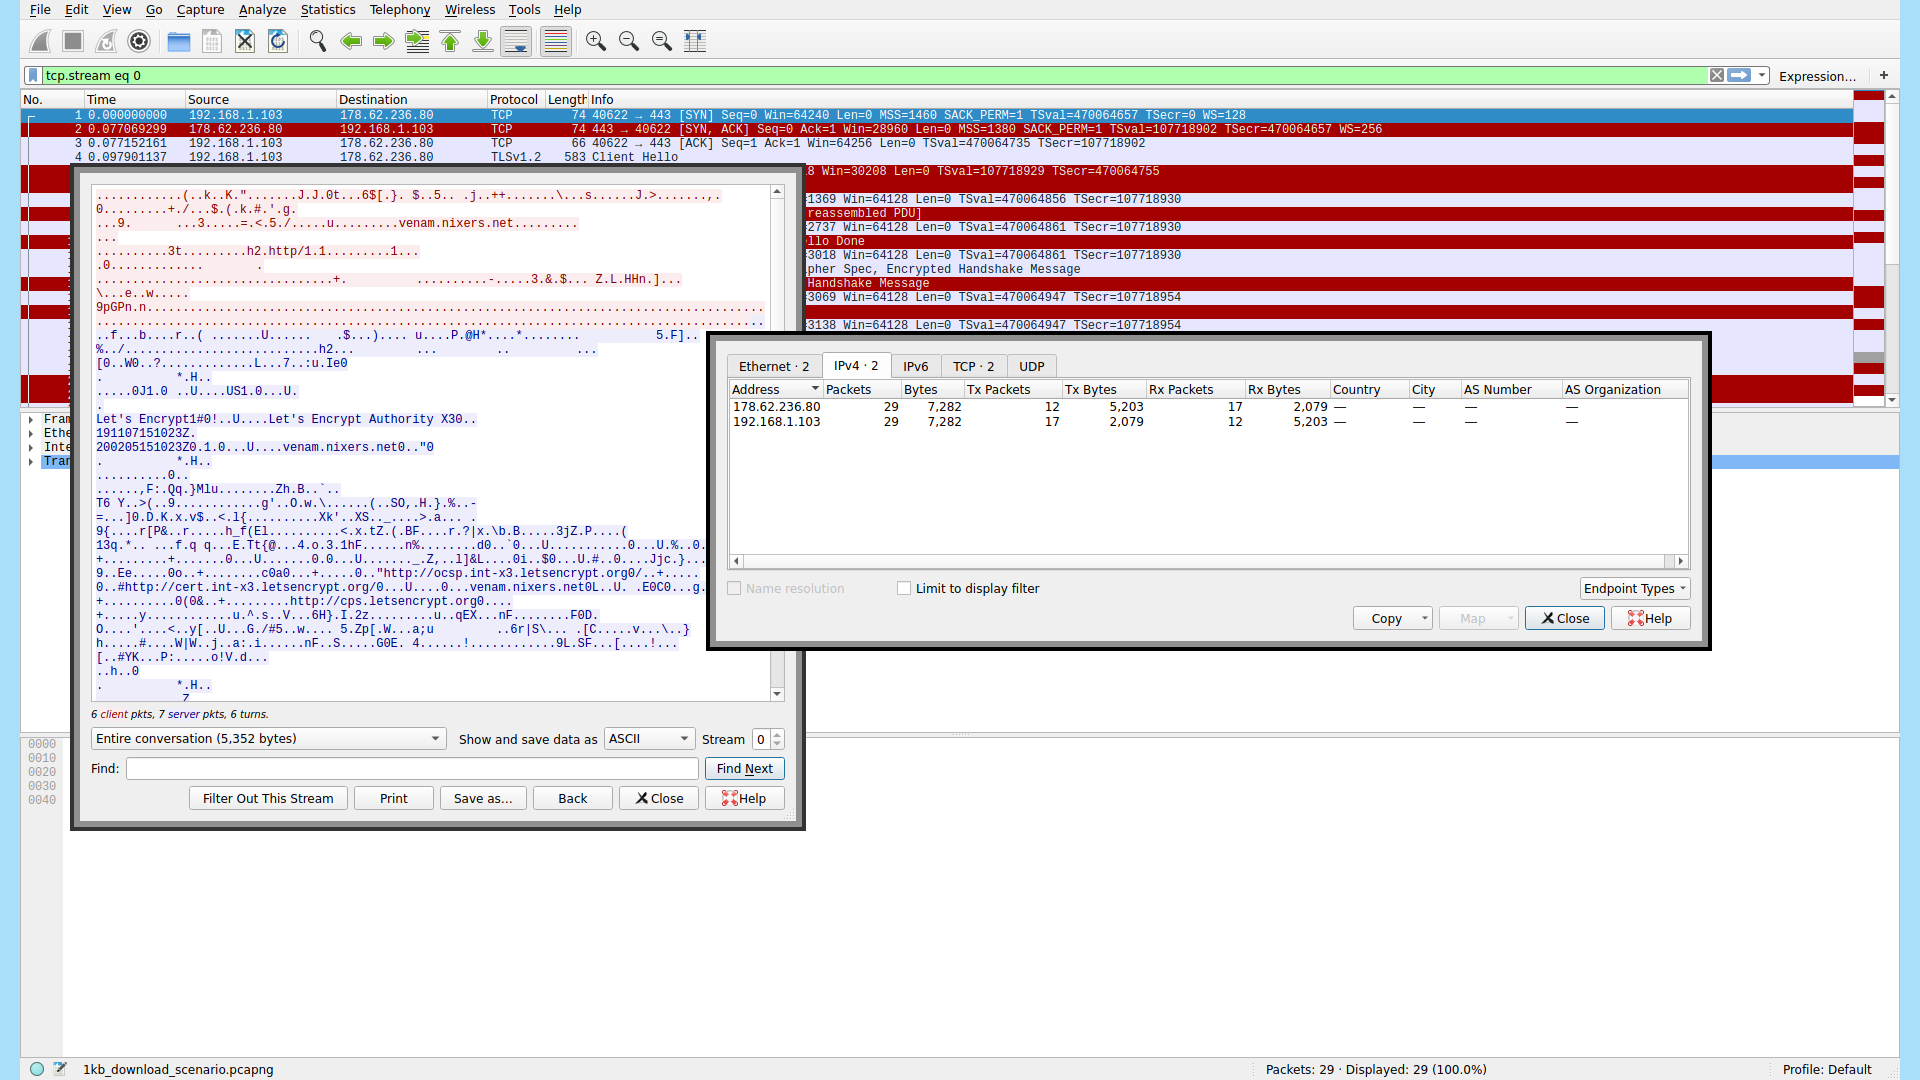Jump to the first packet
This screenshot has height=1080, width=1920.
(450, 41)
